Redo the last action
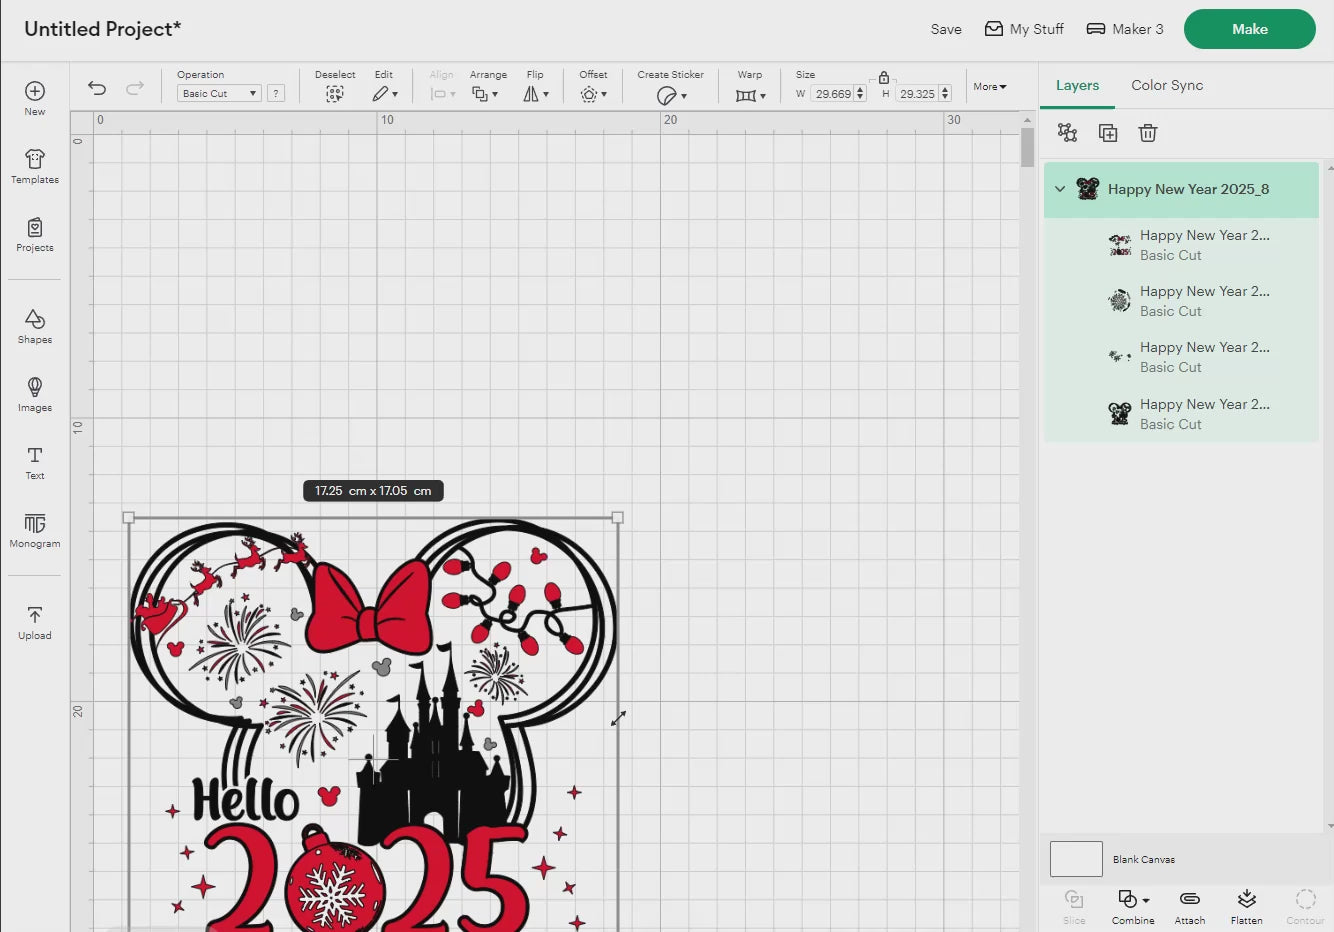Screen dimensions: 1334x932 point(135,88)
